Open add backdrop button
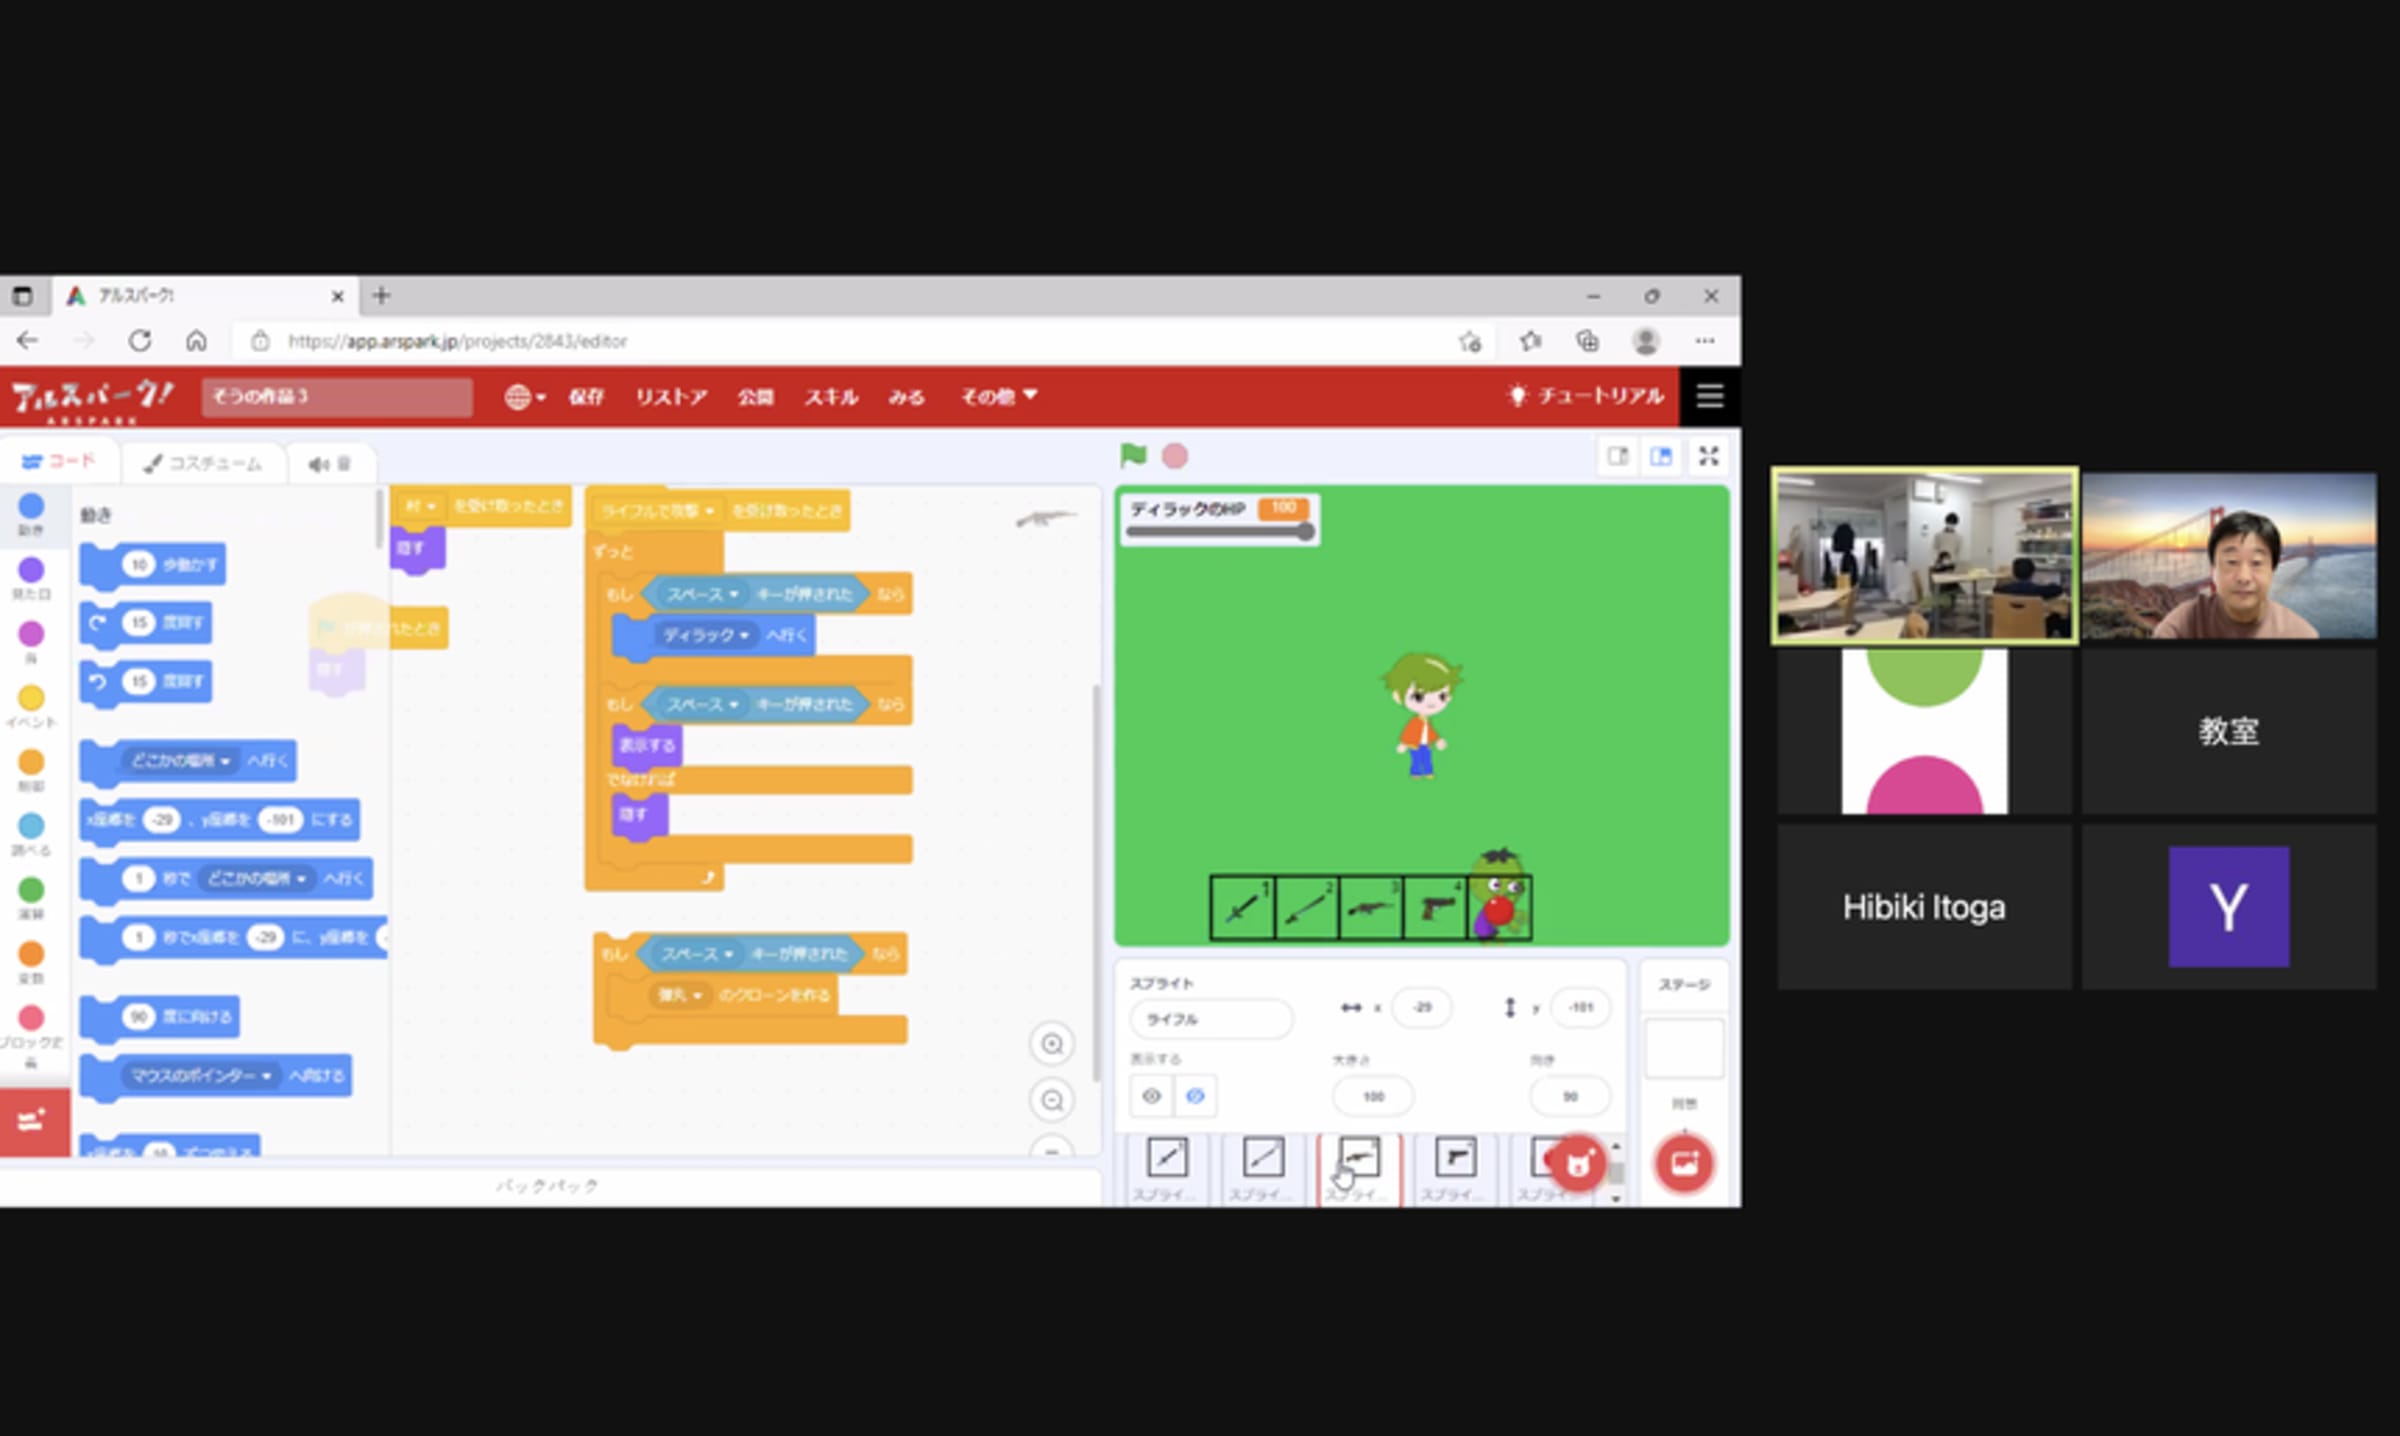This screenshot has width=2400, height=1436. pyautogui.click(x=1684, y=1163)
